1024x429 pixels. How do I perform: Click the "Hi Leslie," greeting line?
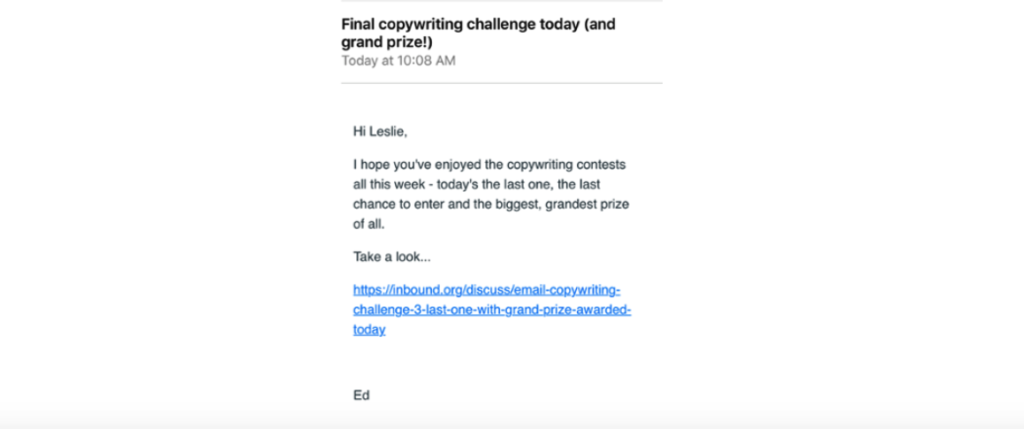click(x=380, y=131)
